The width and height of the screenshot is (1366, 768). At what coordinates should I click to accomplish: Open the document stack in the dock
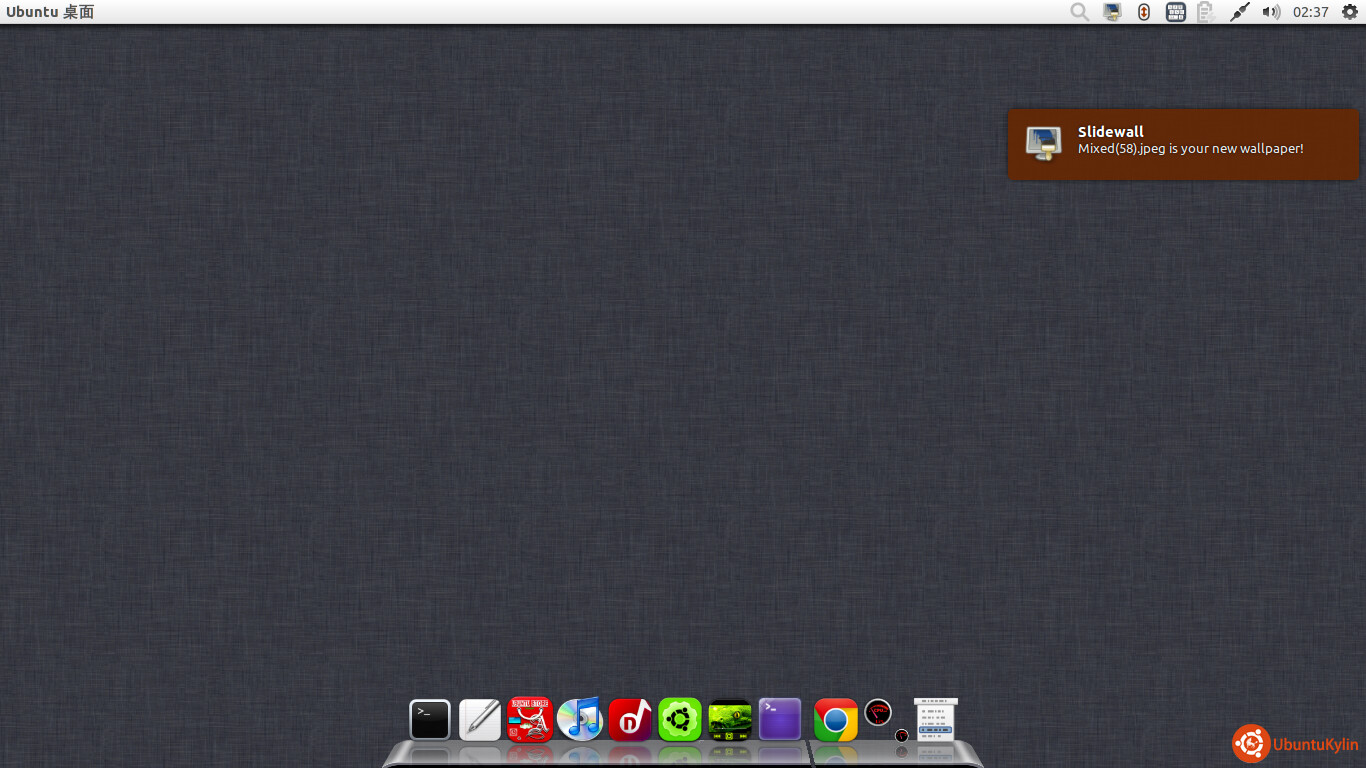pyautogui.click(x=936, y=719)
